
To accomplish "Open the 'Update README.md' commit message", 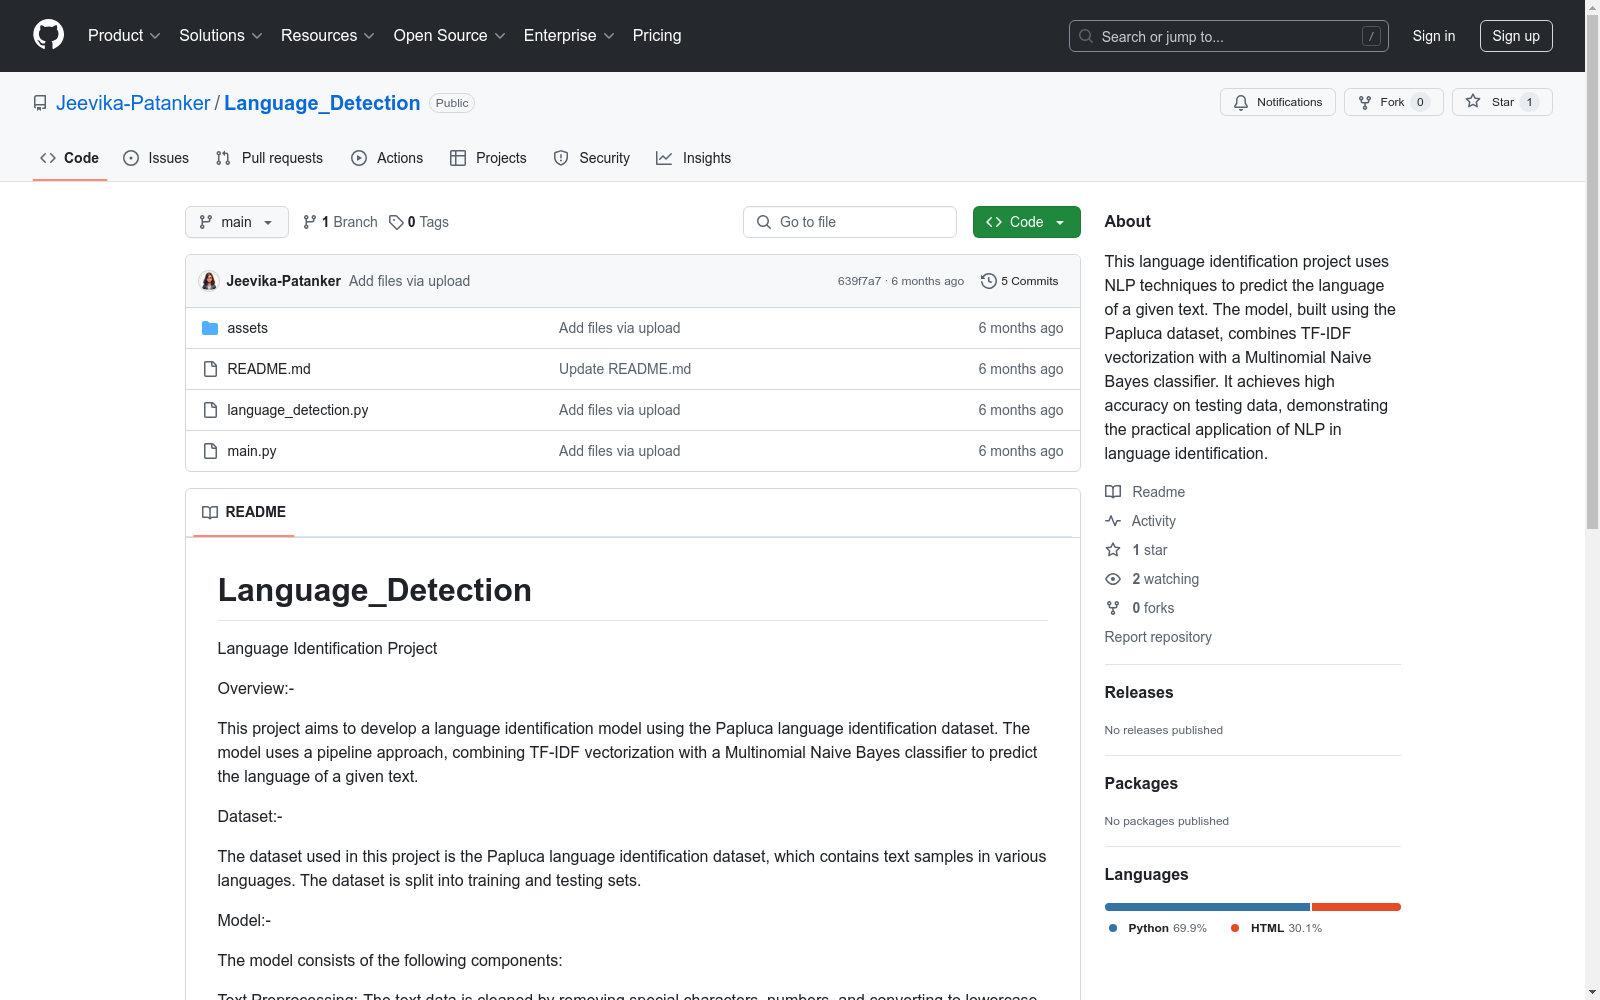I will coord(625,369).
